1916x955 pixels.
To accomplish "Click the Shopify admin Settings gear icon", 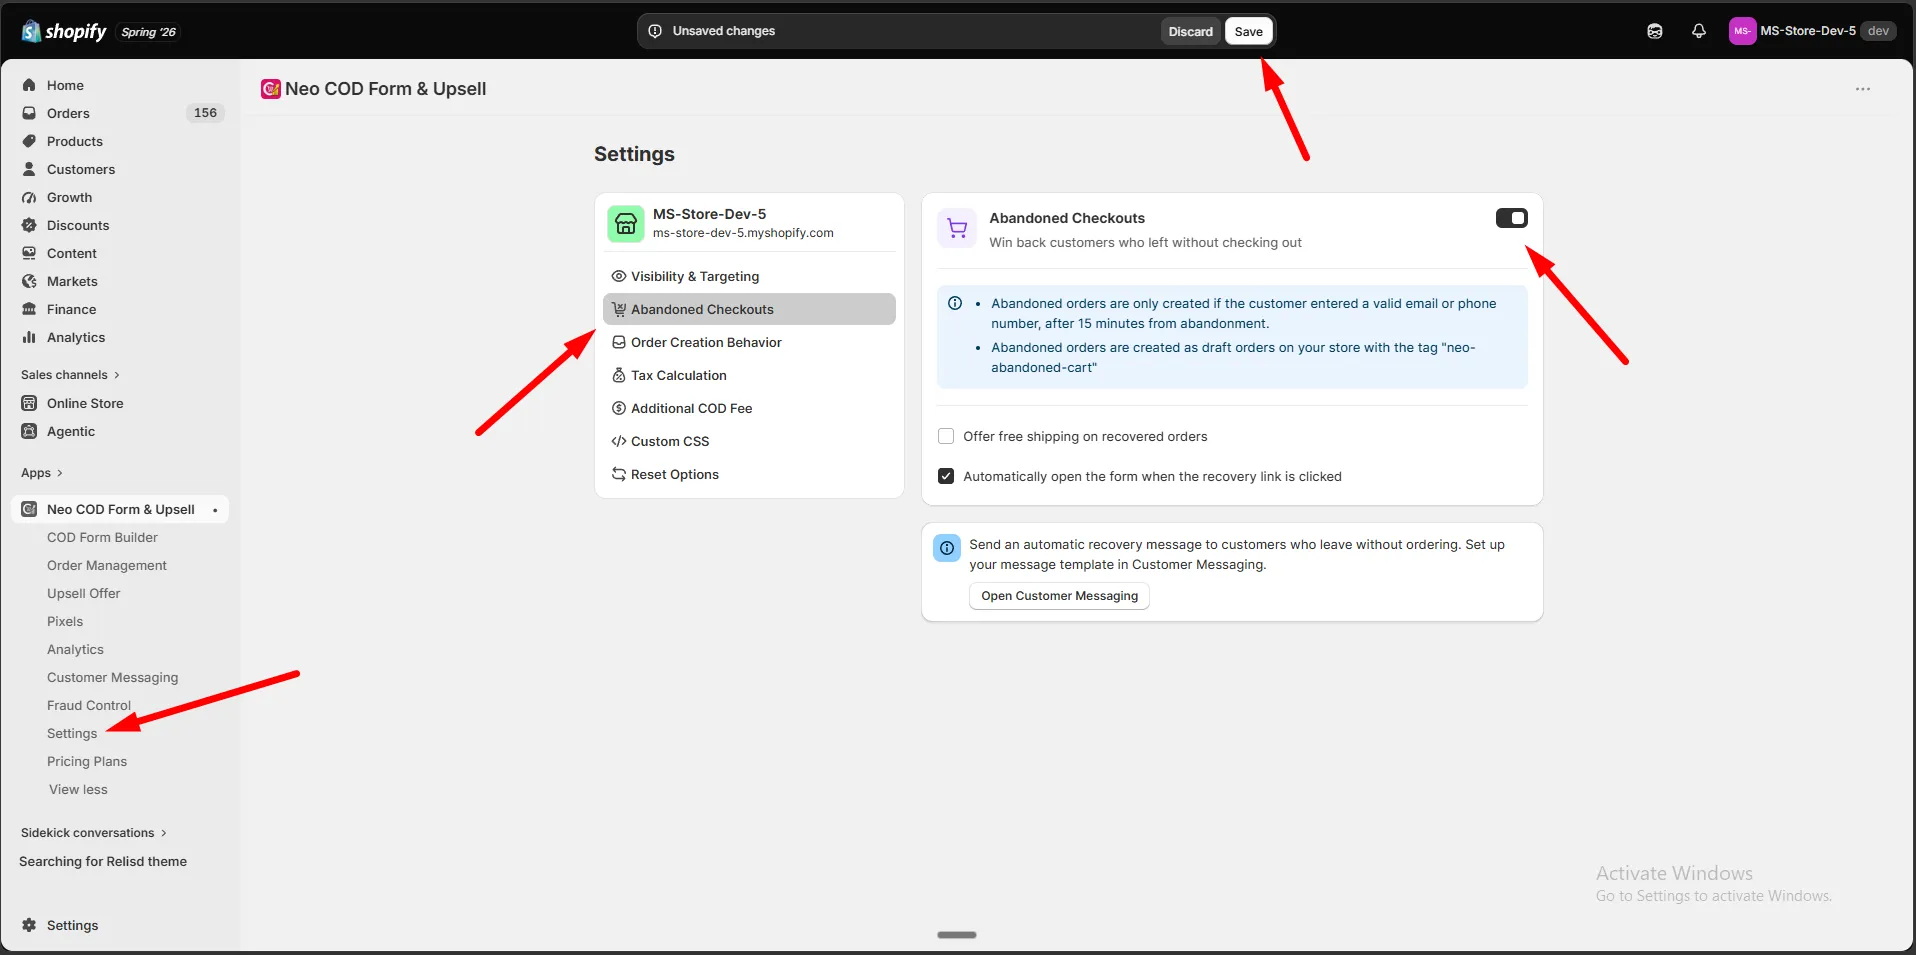I will pyautogui.click(x=29, y=925).
